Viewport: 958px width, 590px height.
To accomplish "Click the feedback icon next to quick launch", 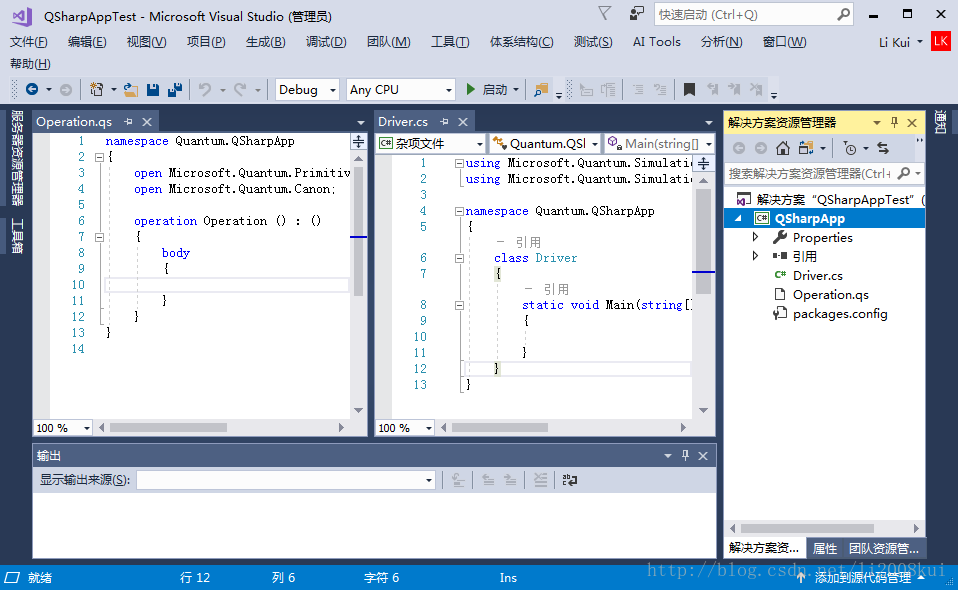I will 637,13.
